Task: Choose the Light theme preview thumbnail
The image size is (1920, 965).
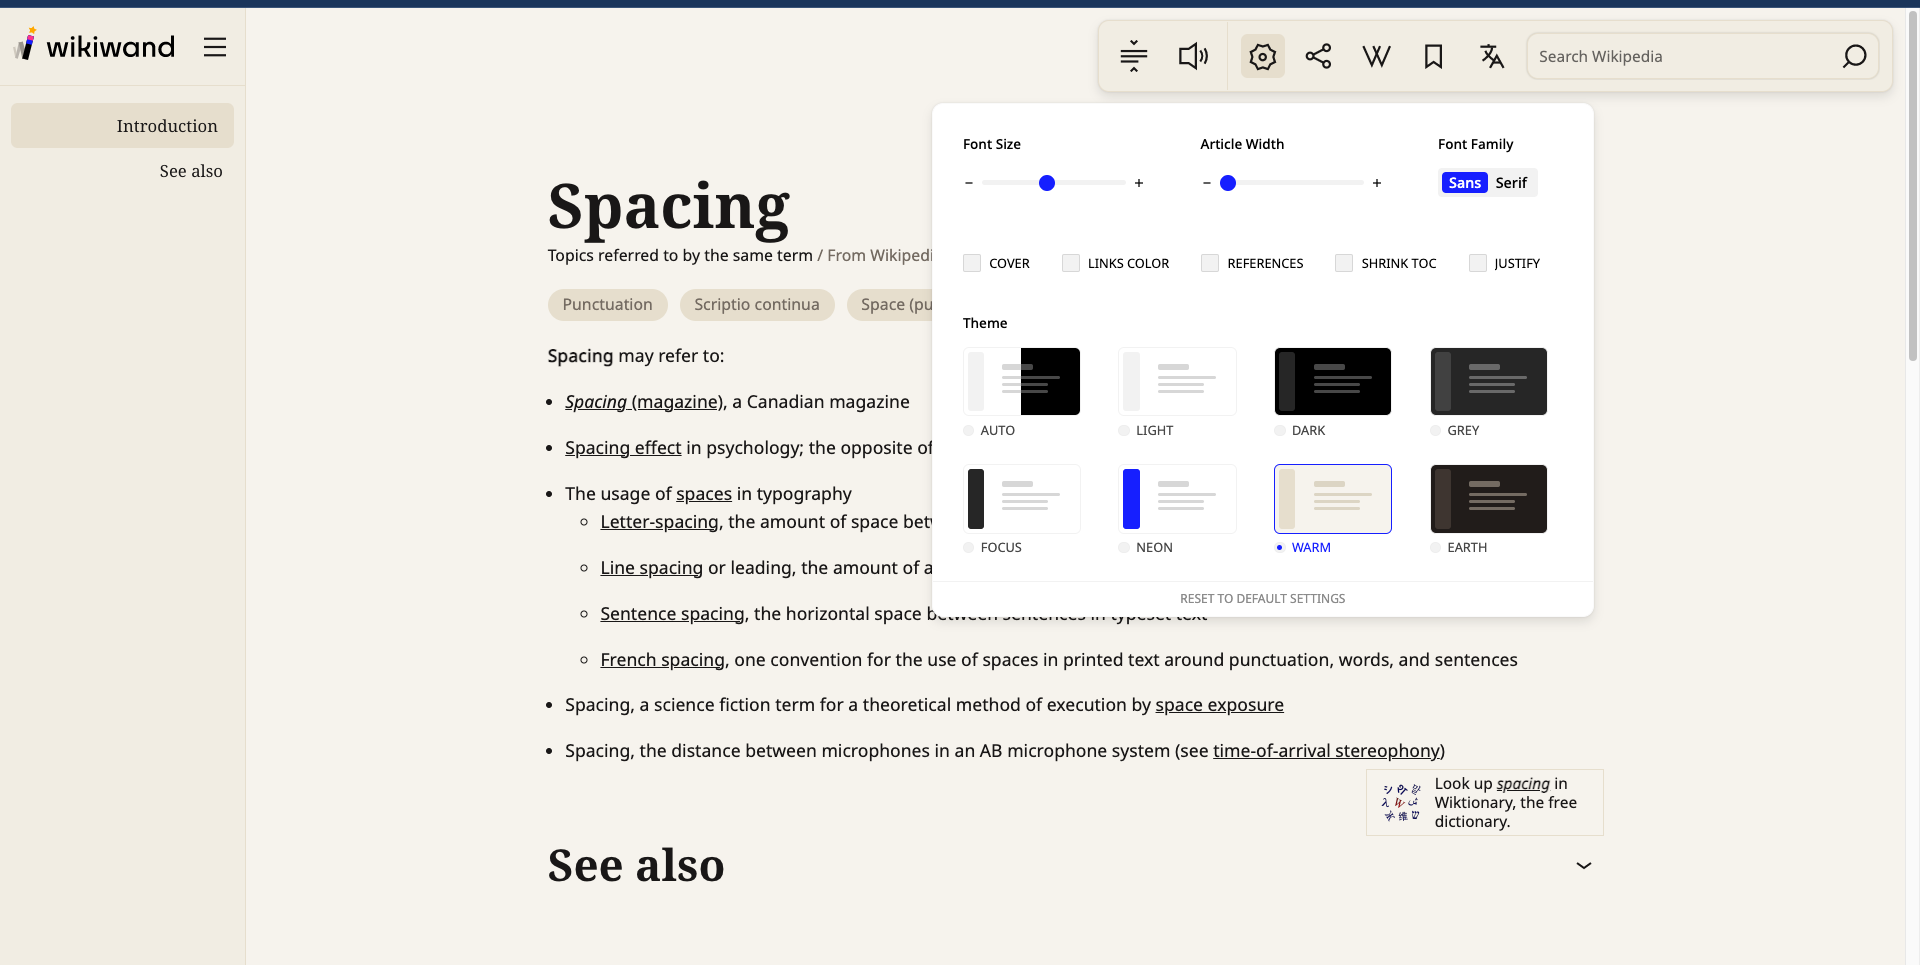Action: (1177, 381)
